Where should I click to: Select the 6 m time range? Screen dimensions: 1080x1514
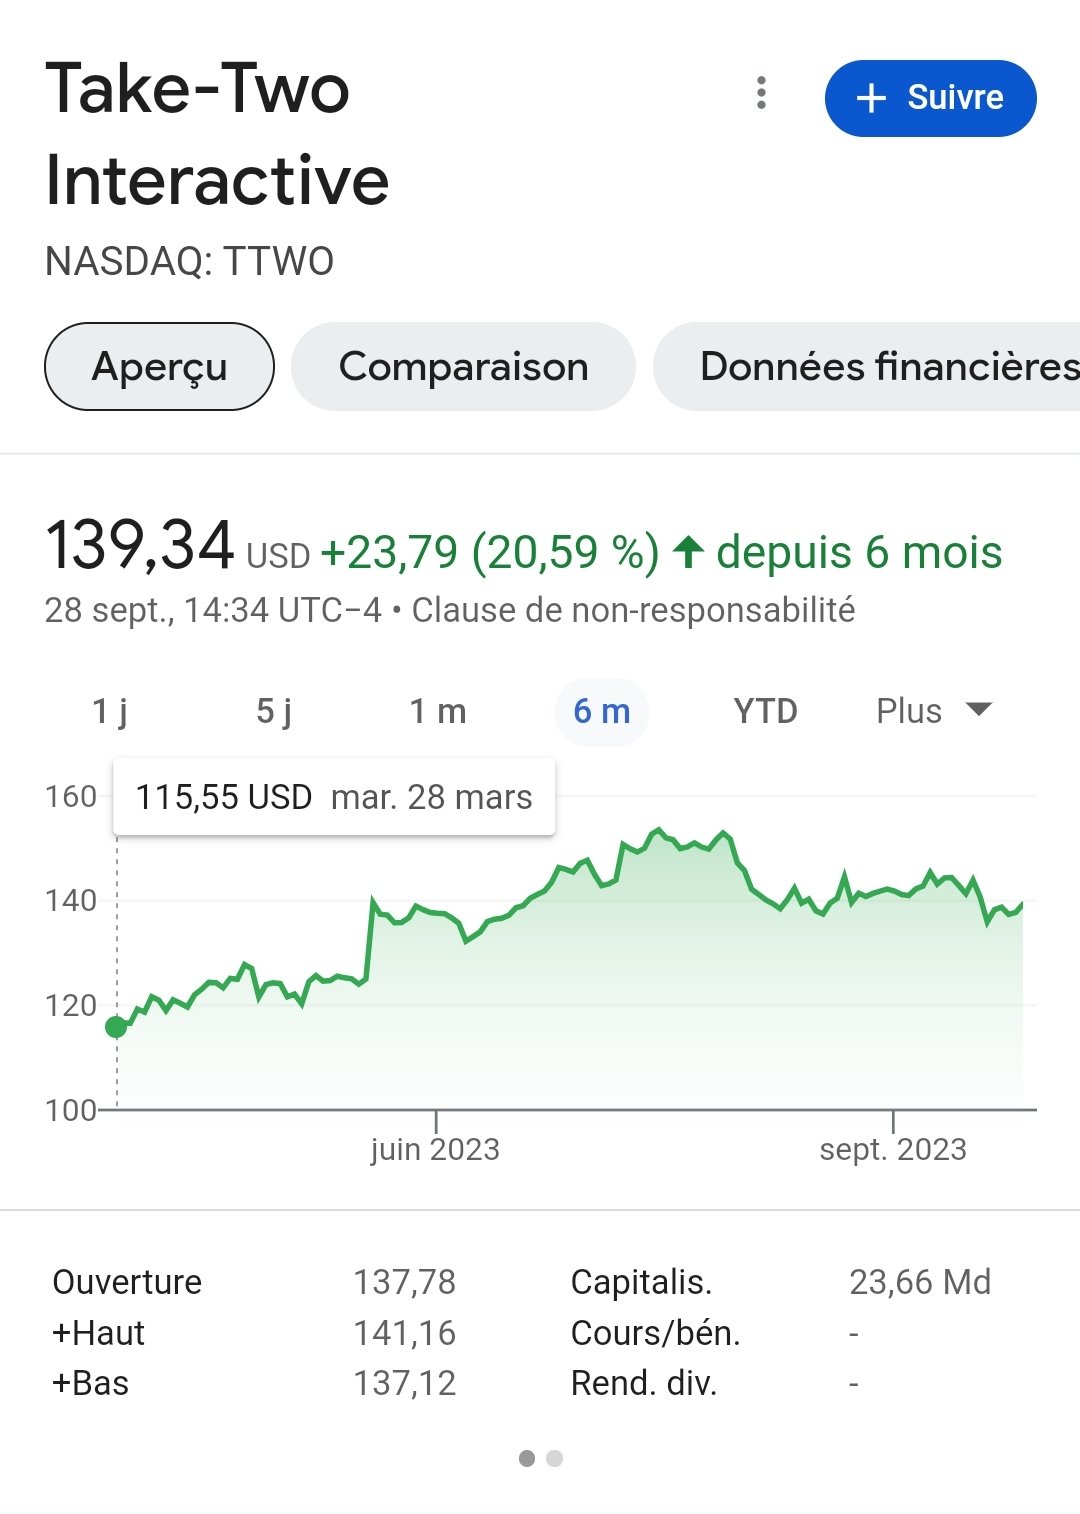602,711
